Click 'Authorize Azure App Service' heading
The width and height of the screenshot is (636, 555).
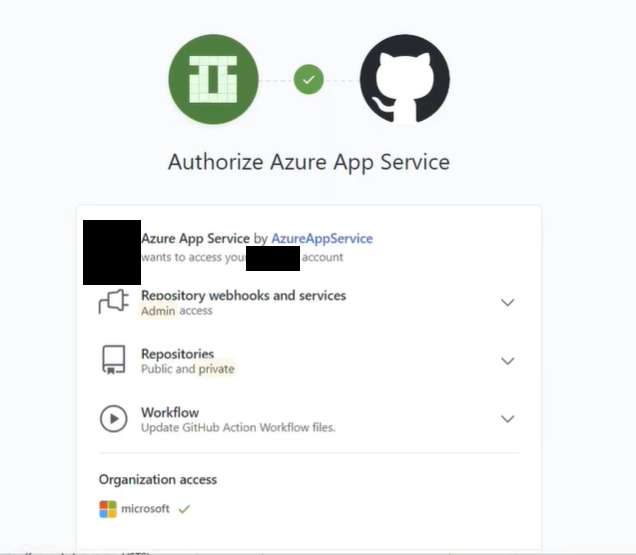tap(309, 162)
